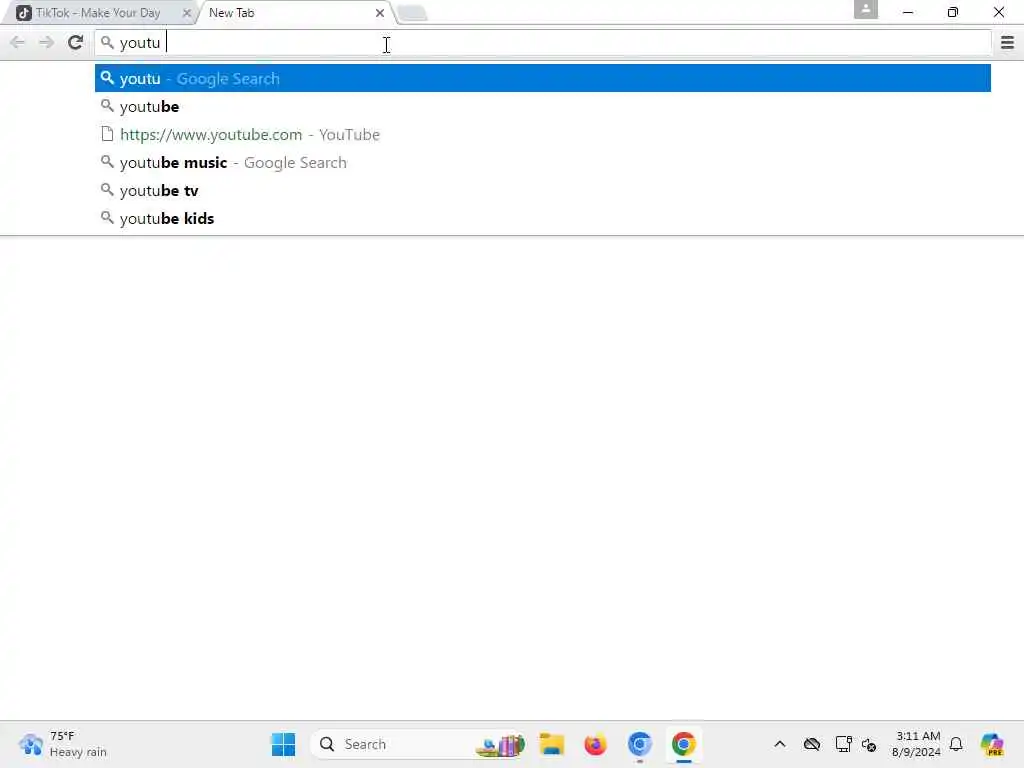Minimize the Chrome window
This screenshot has width=1024, height=768.
[908, 12]
